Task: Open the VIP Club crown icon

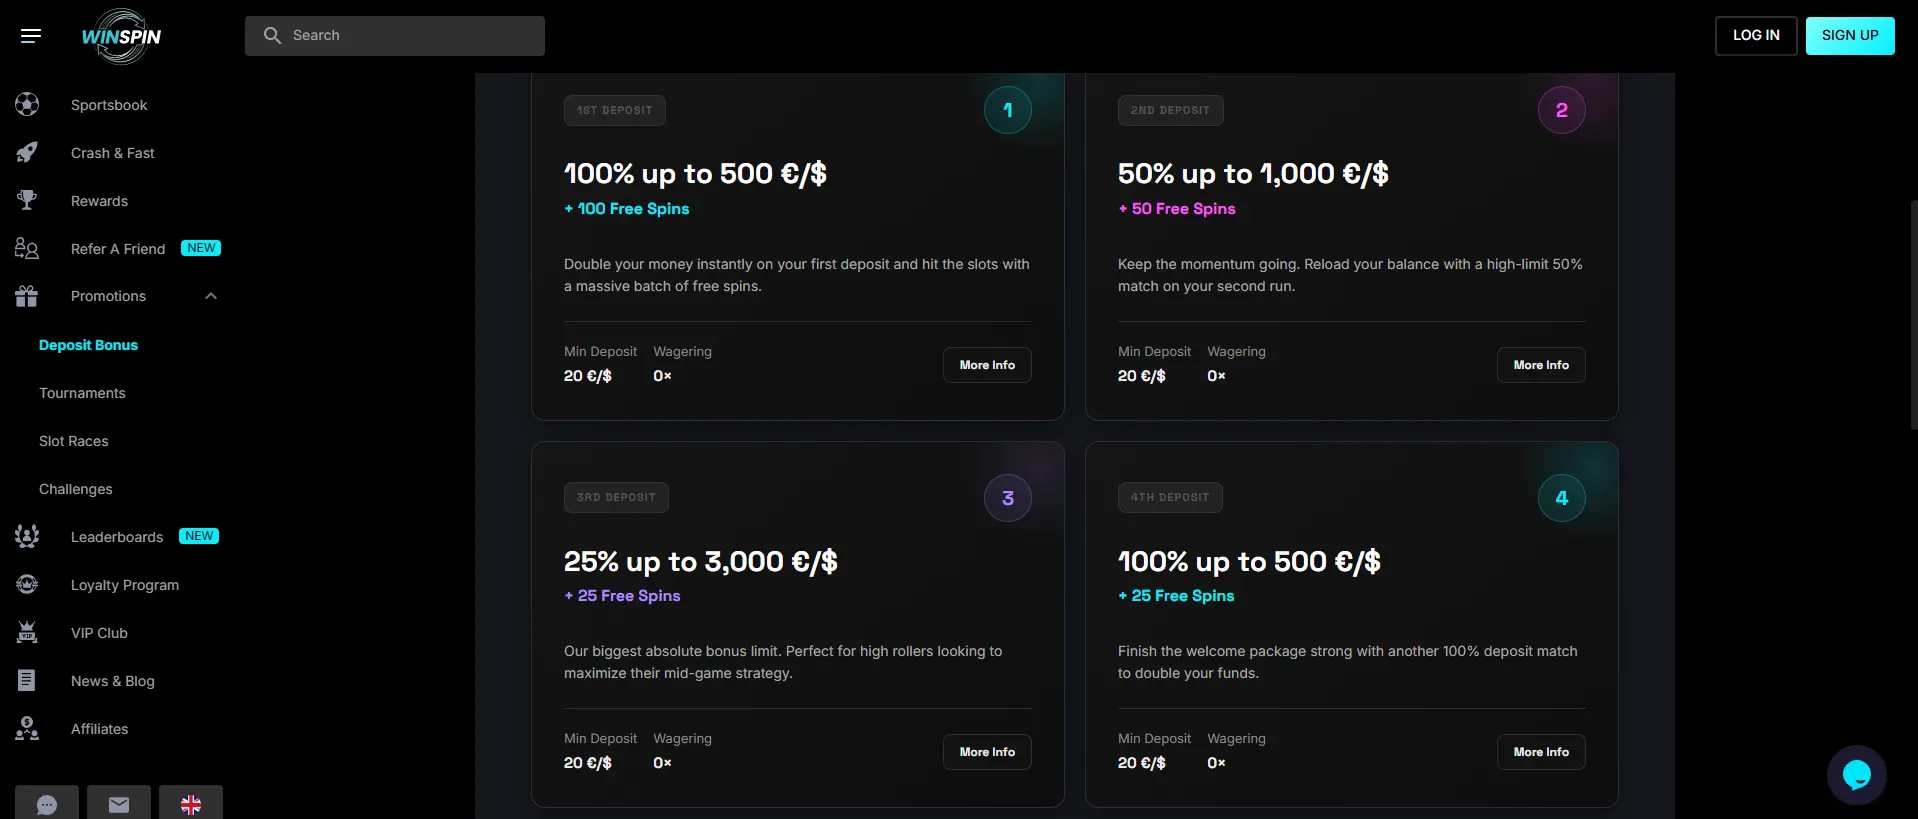Action: (27, 632)
